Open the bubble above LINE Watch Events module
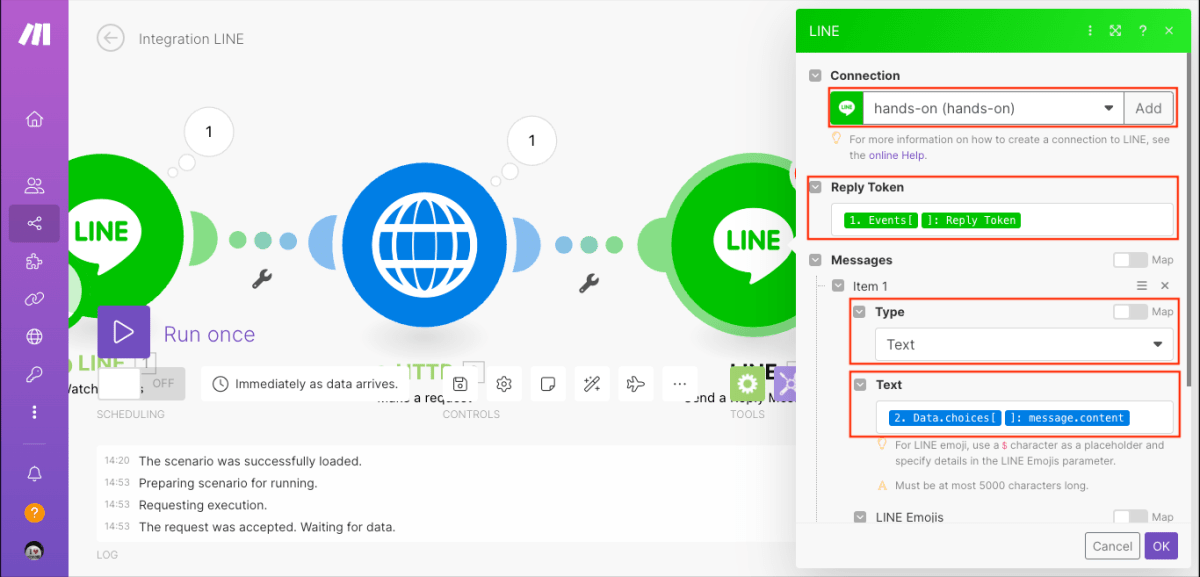 coord(209,132)
